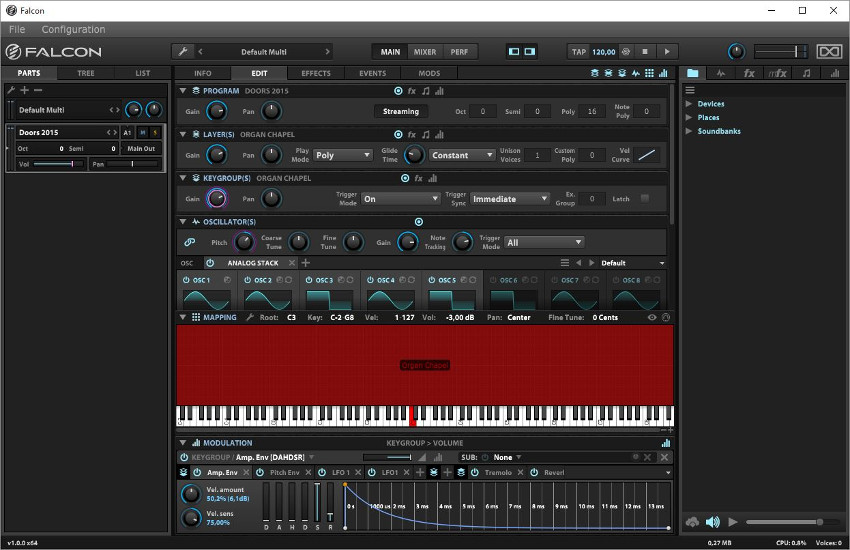Toggle OSC 3 power button
The image size is (850, 550).
(308, 280)
